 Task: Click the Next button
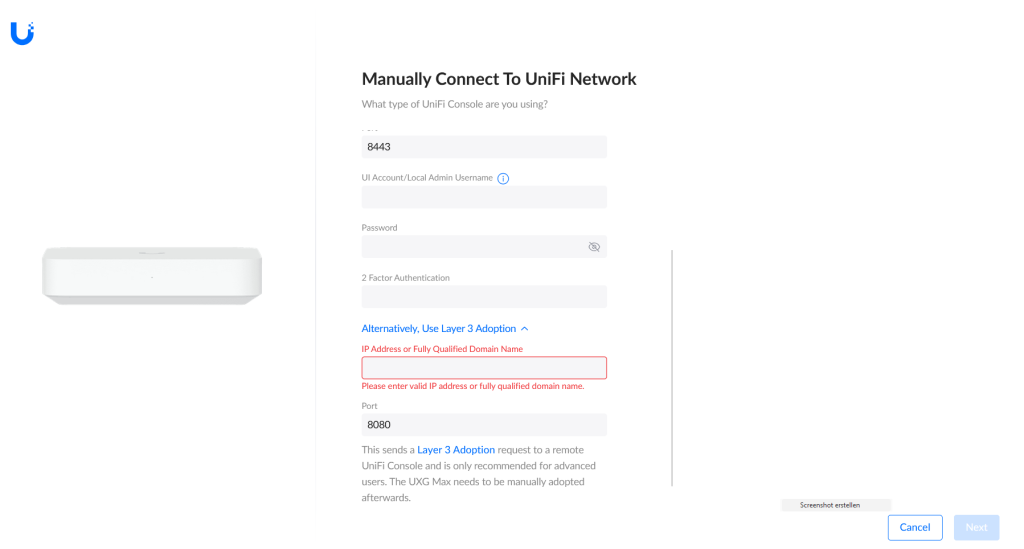coord(976,527)
